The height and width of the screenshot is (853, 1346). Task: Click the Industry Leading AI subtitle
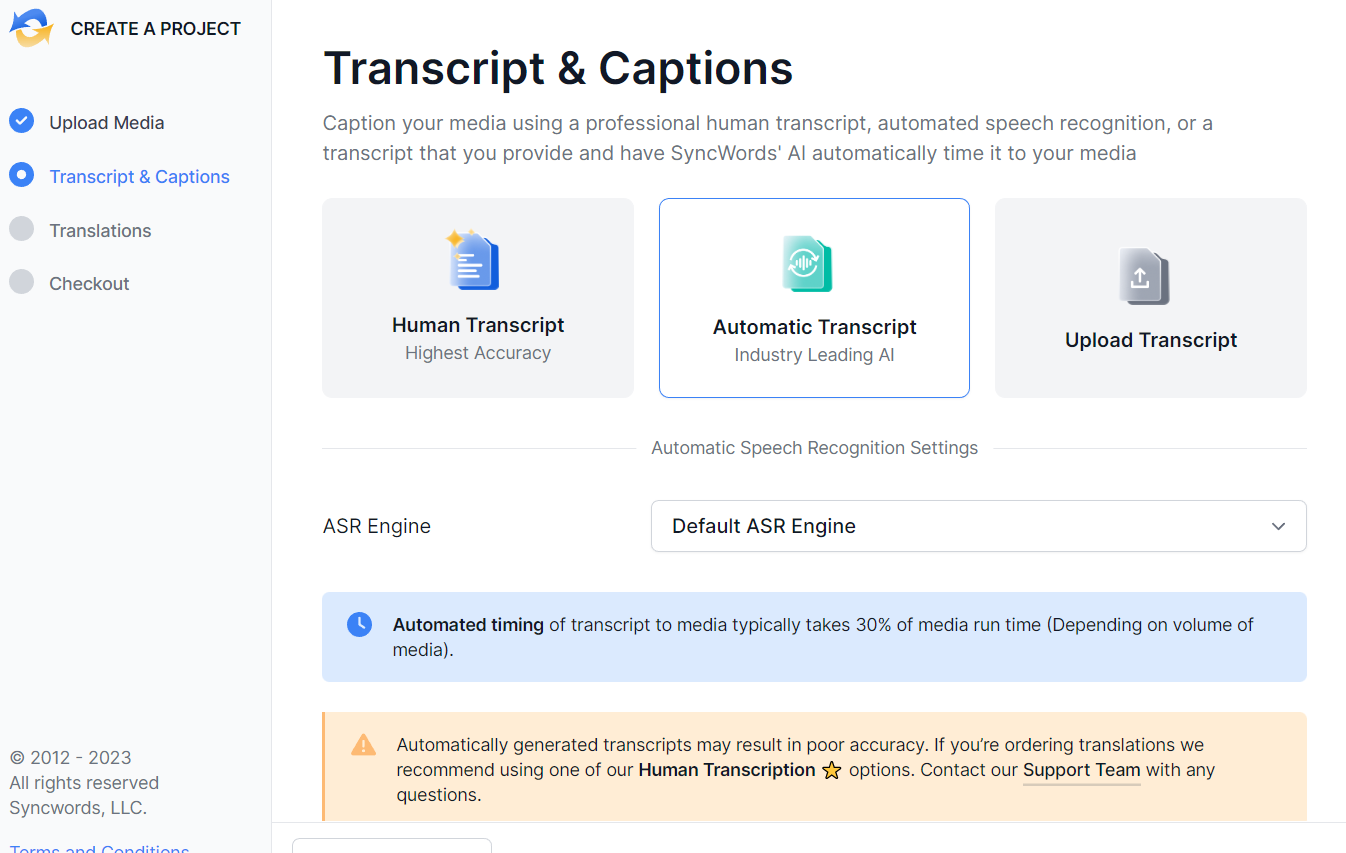[814, 355]
